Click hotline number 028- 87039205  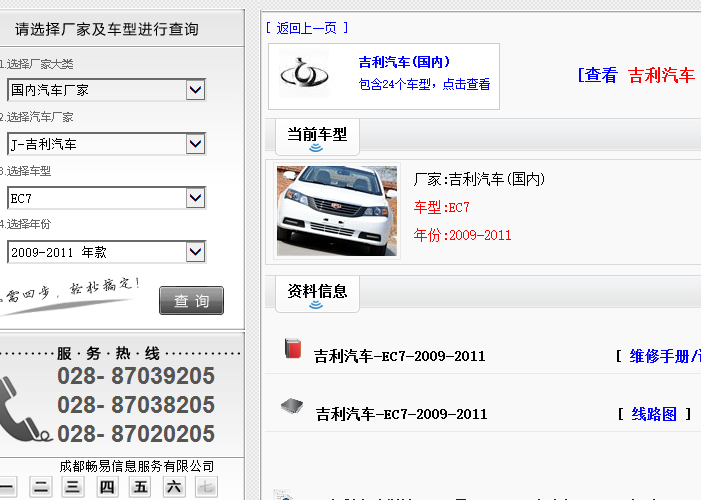click(136, 376)
